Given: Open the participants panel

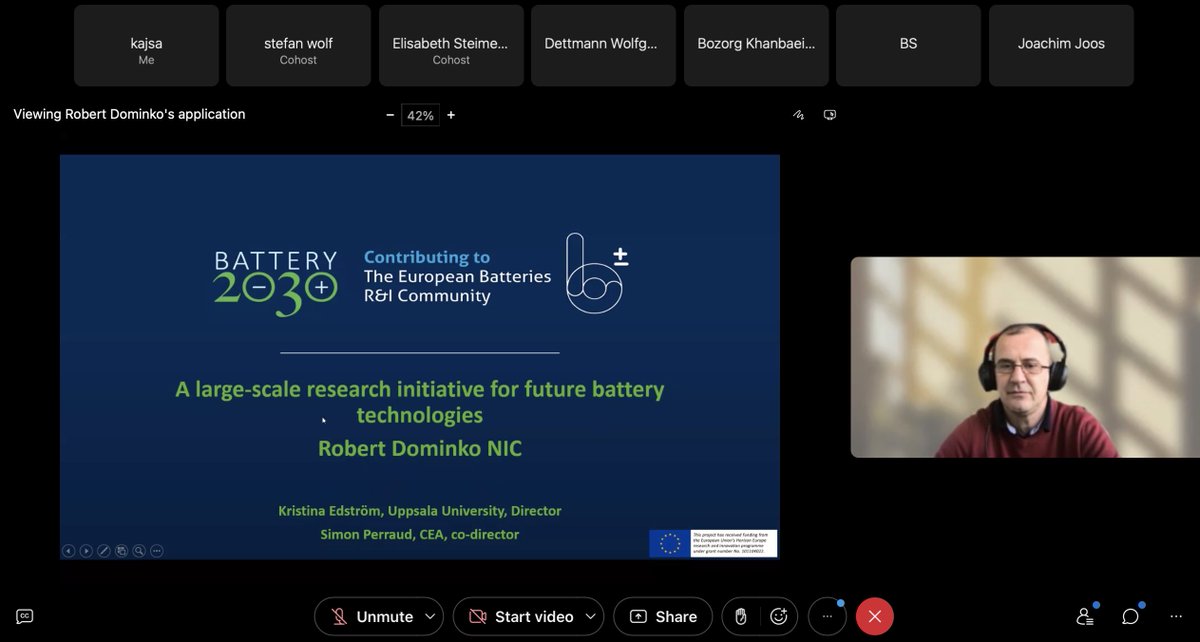Looking at the screenshot, I should (1084, 617).
